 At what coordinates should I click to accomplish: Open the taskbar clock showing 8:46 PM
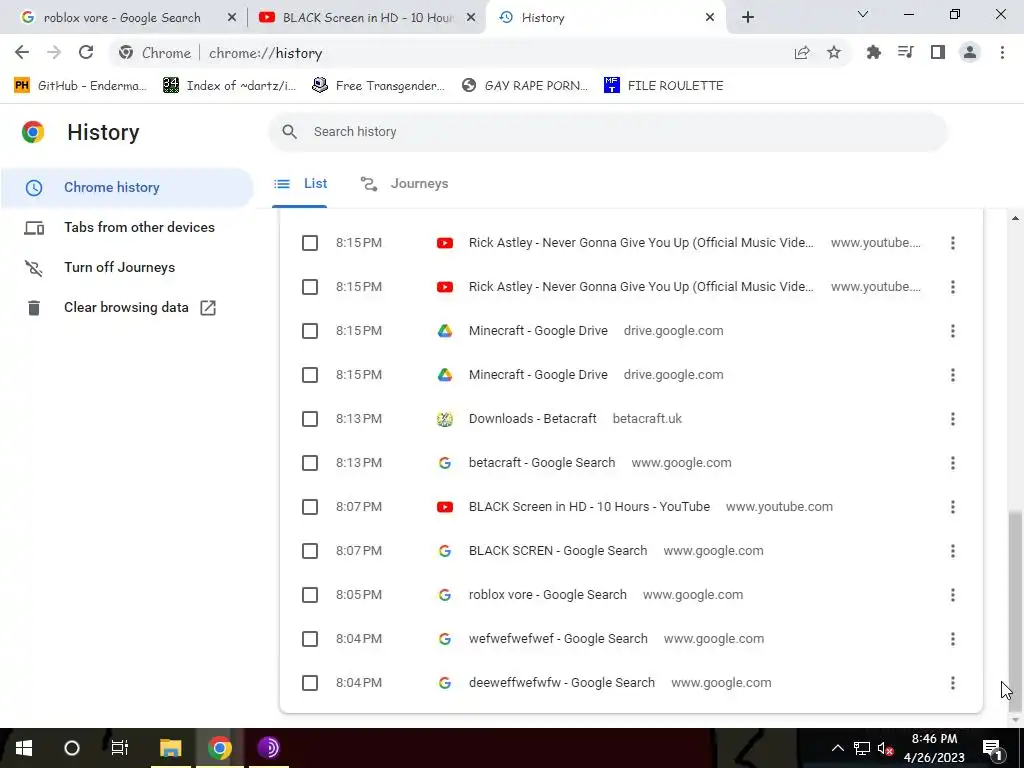coord(934,748)
